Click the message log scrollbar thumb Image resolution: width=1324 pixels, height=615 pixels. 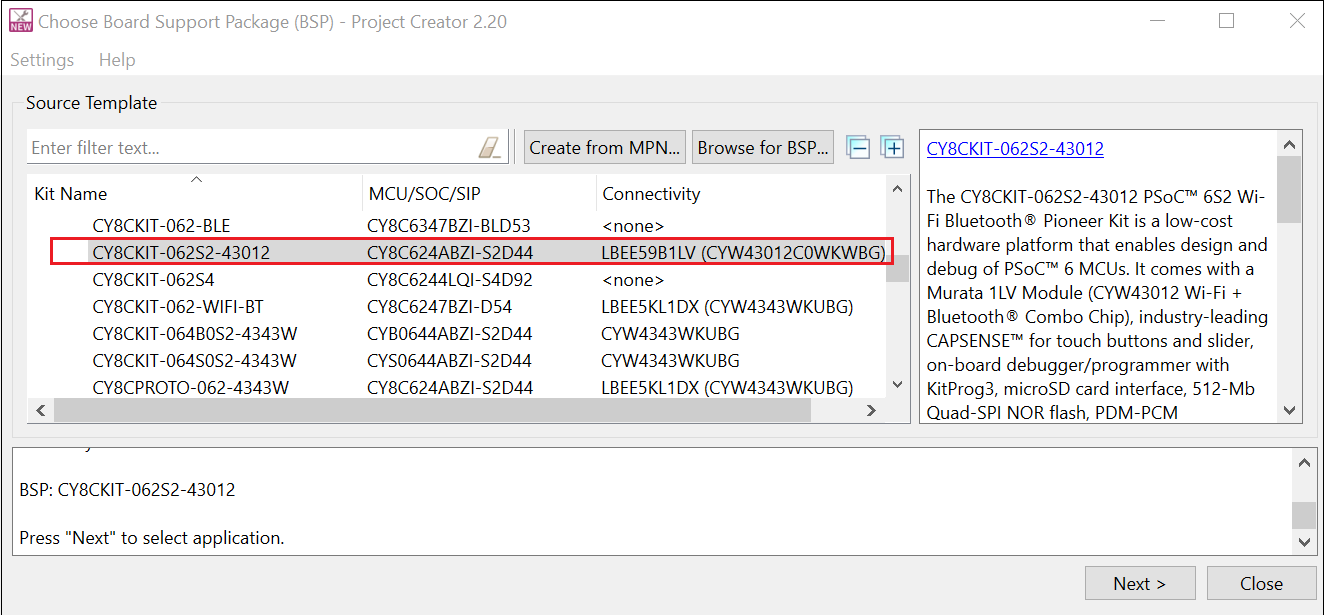tap(1304, 515)
